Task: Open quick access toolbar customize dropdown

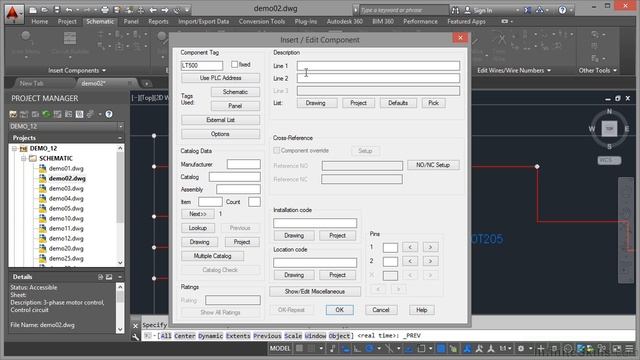Action: 187,10
